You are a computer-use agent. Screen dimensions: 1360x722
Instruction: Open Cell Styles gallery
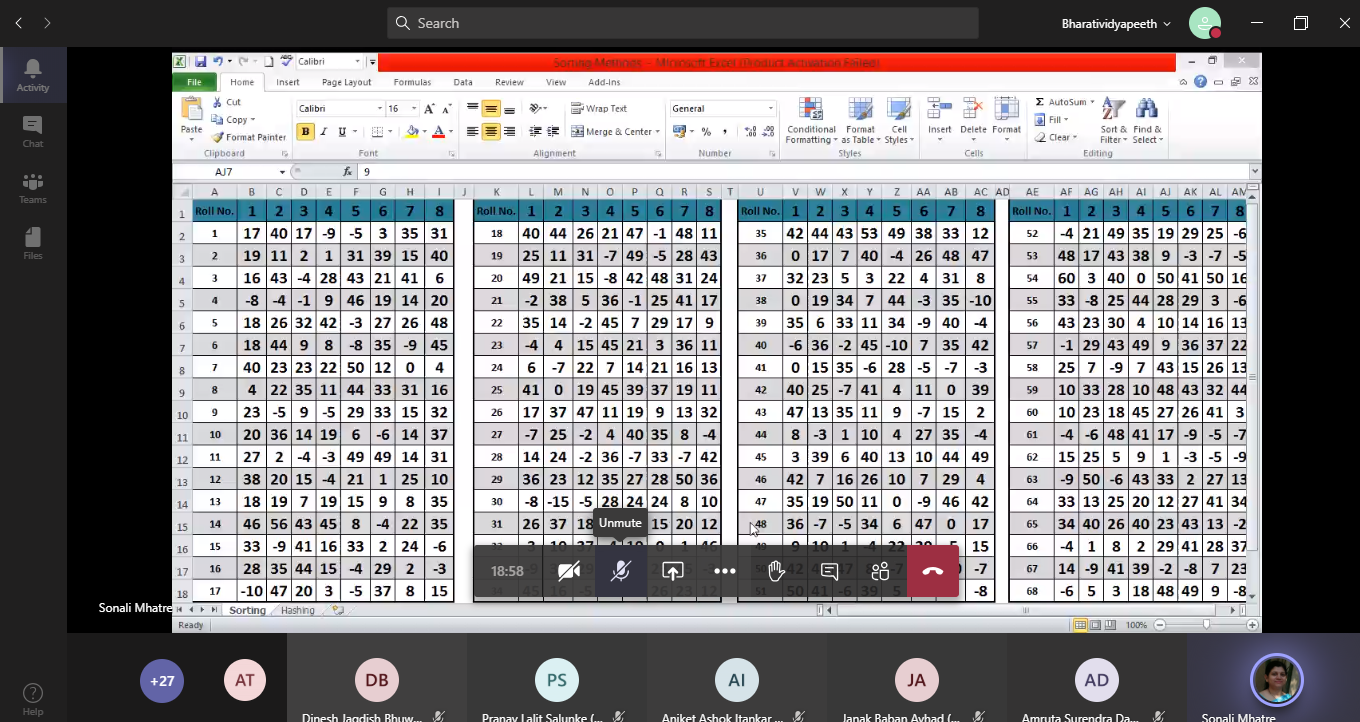[x=899, y=121]
